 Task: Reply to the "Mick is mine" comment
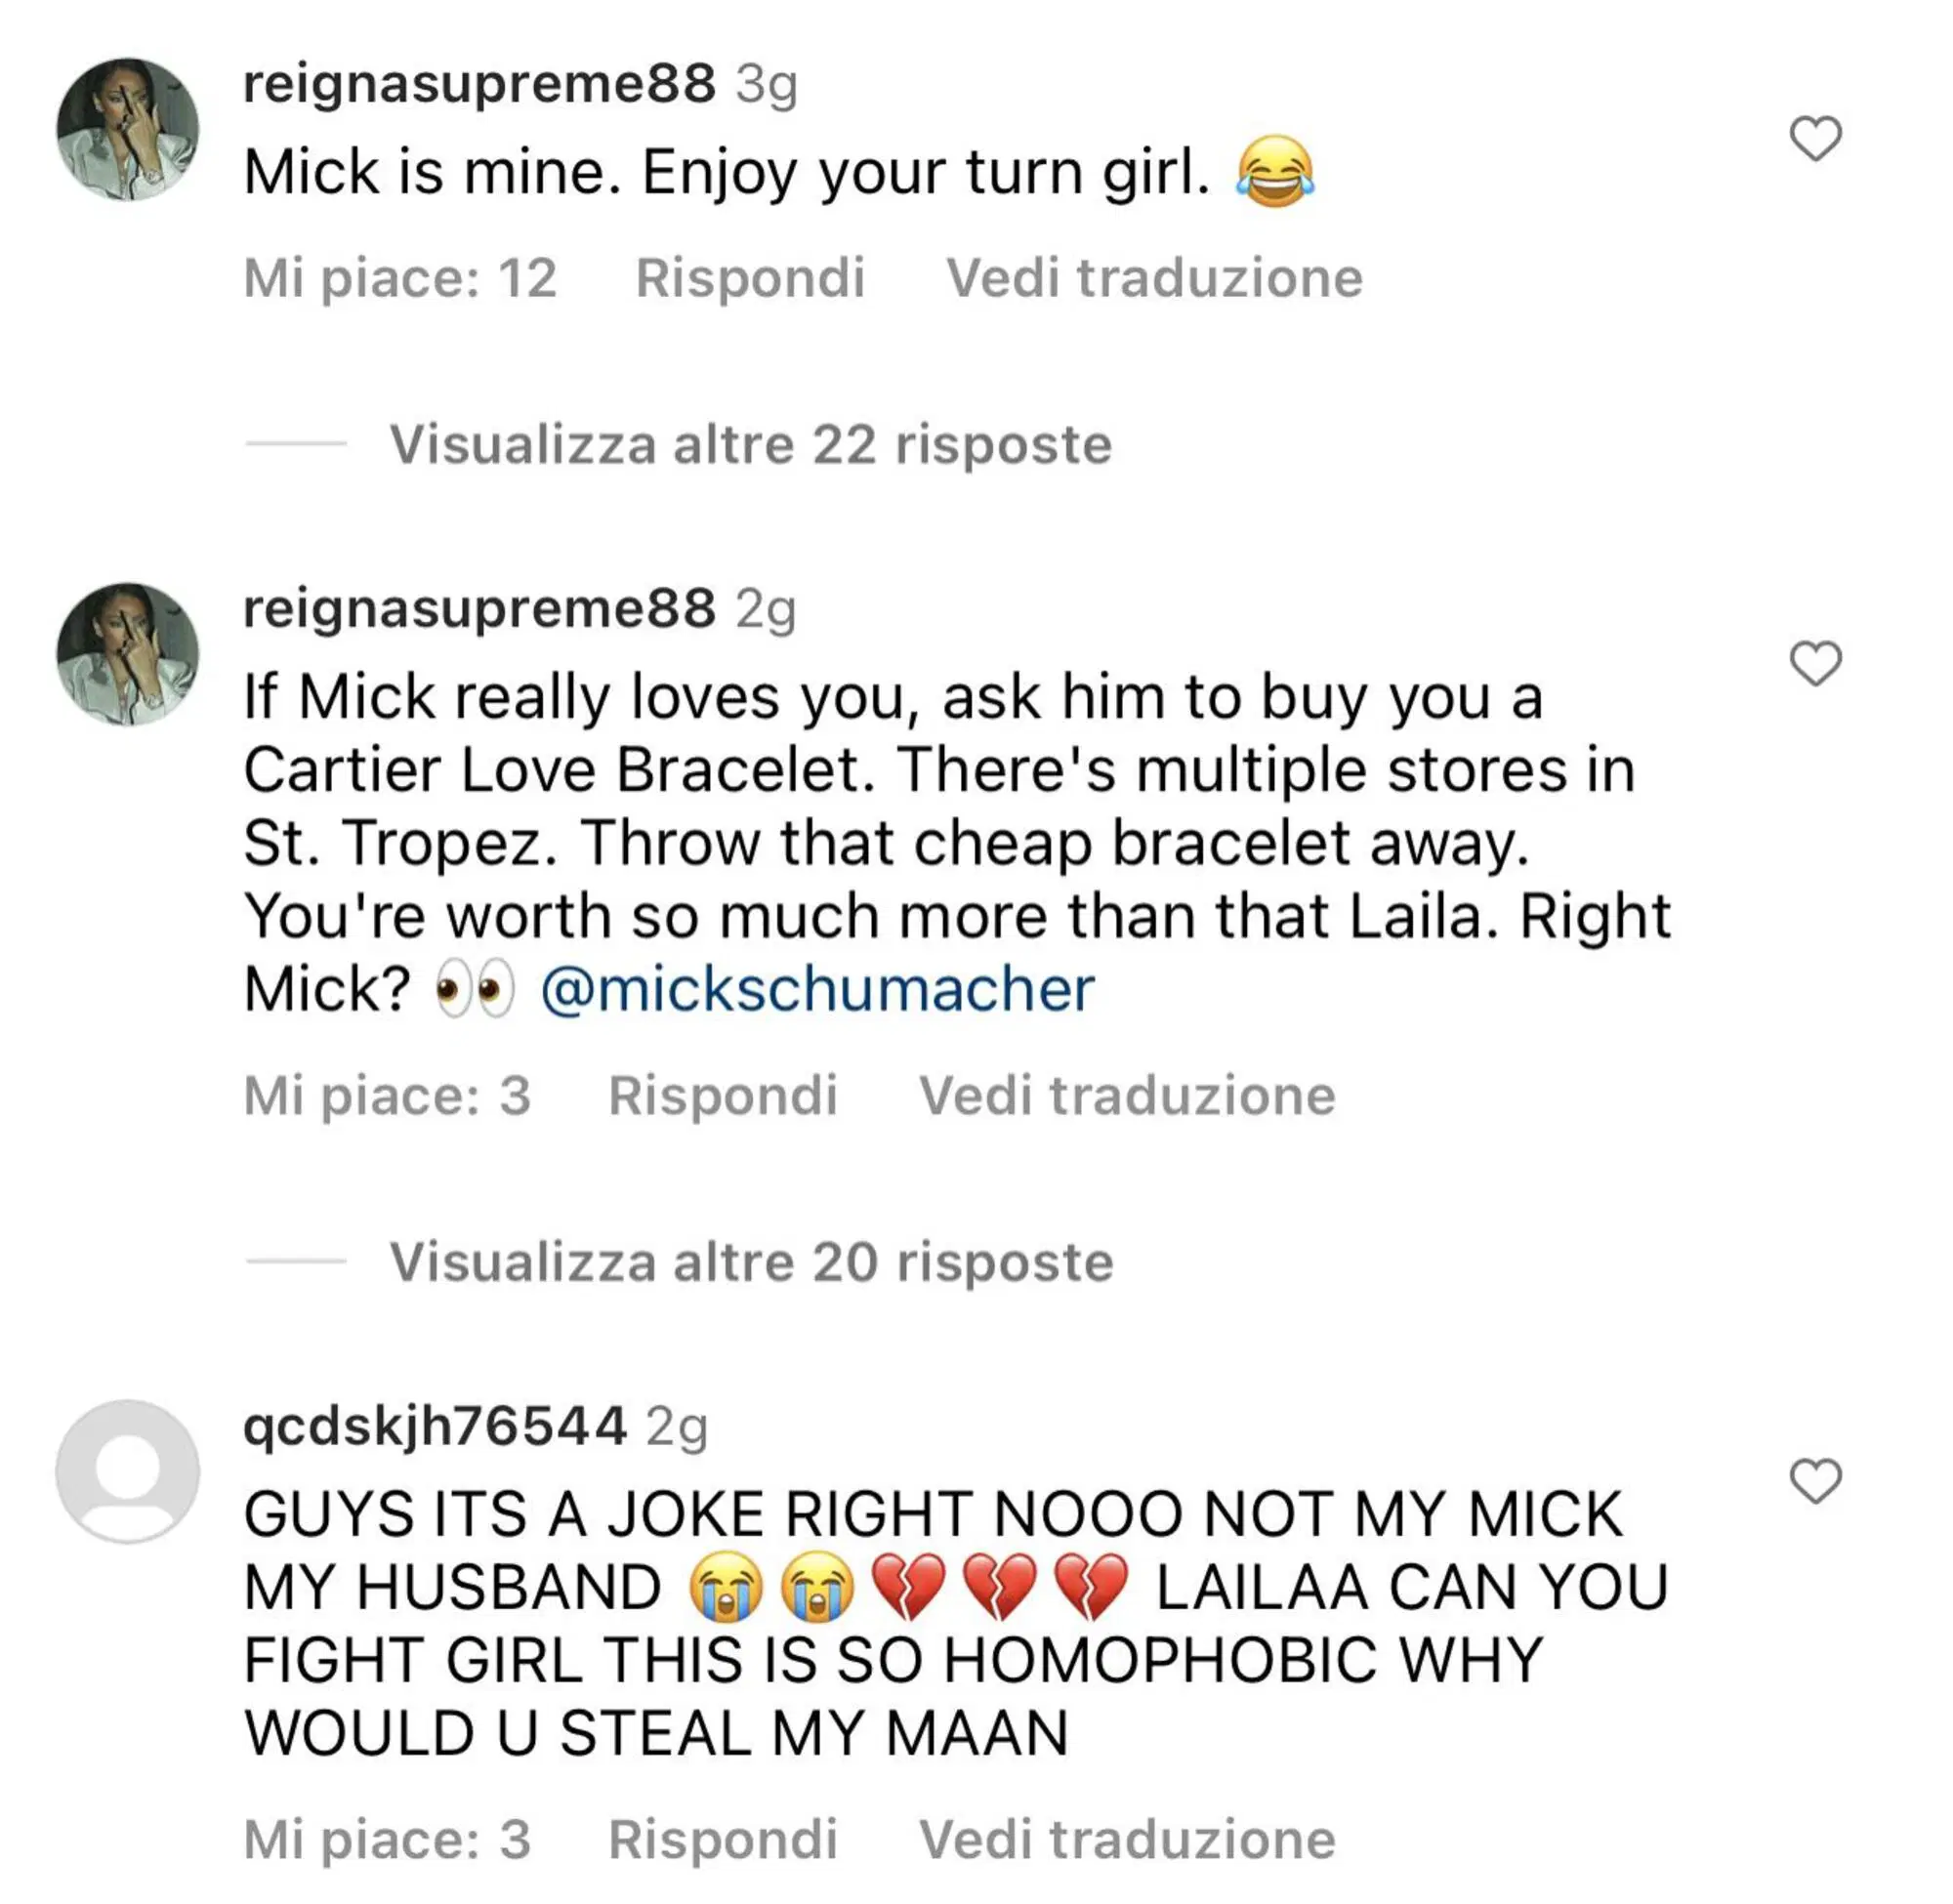750,277
